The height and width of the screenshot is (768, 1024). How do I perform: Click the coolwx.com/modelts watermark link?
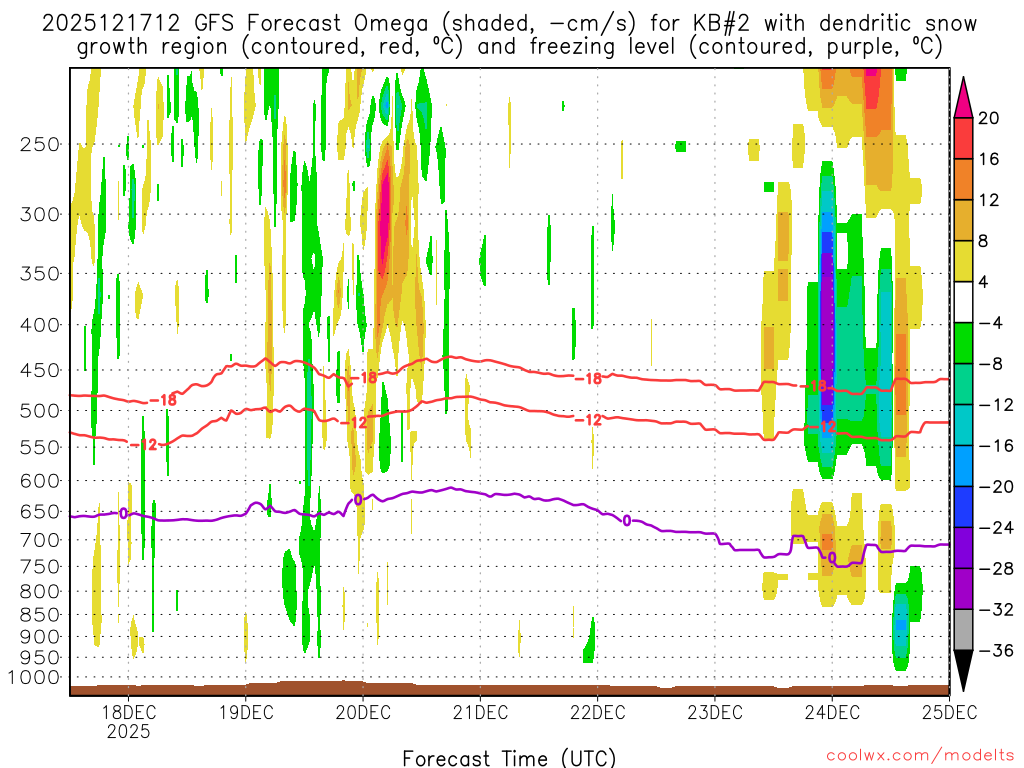tap(920, 756)
